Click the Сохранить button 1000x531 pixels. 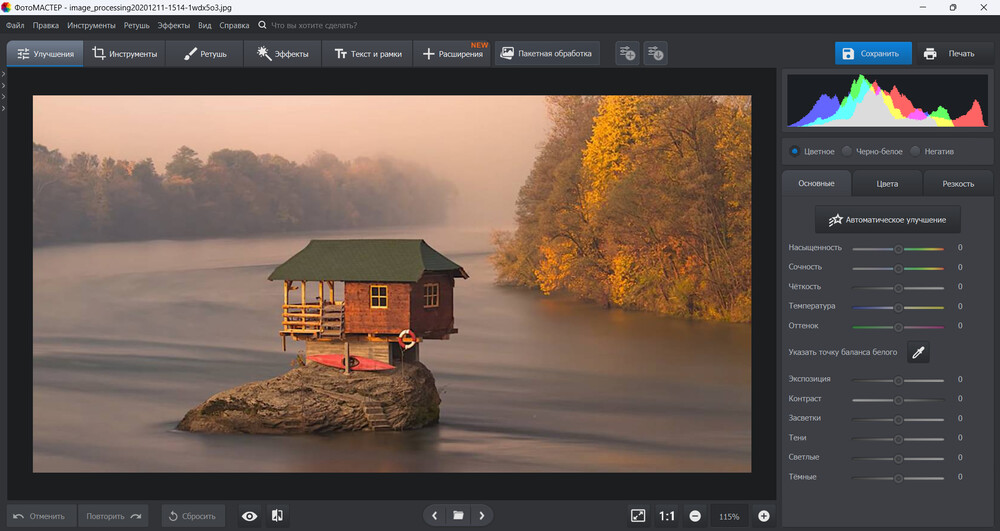click(x=873, y=54)
